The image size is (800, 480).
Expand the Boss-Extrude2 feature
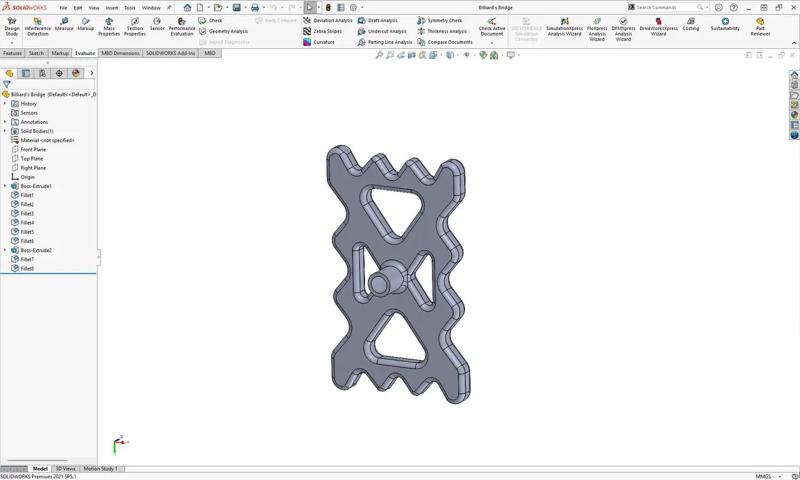tap(5, 250)
